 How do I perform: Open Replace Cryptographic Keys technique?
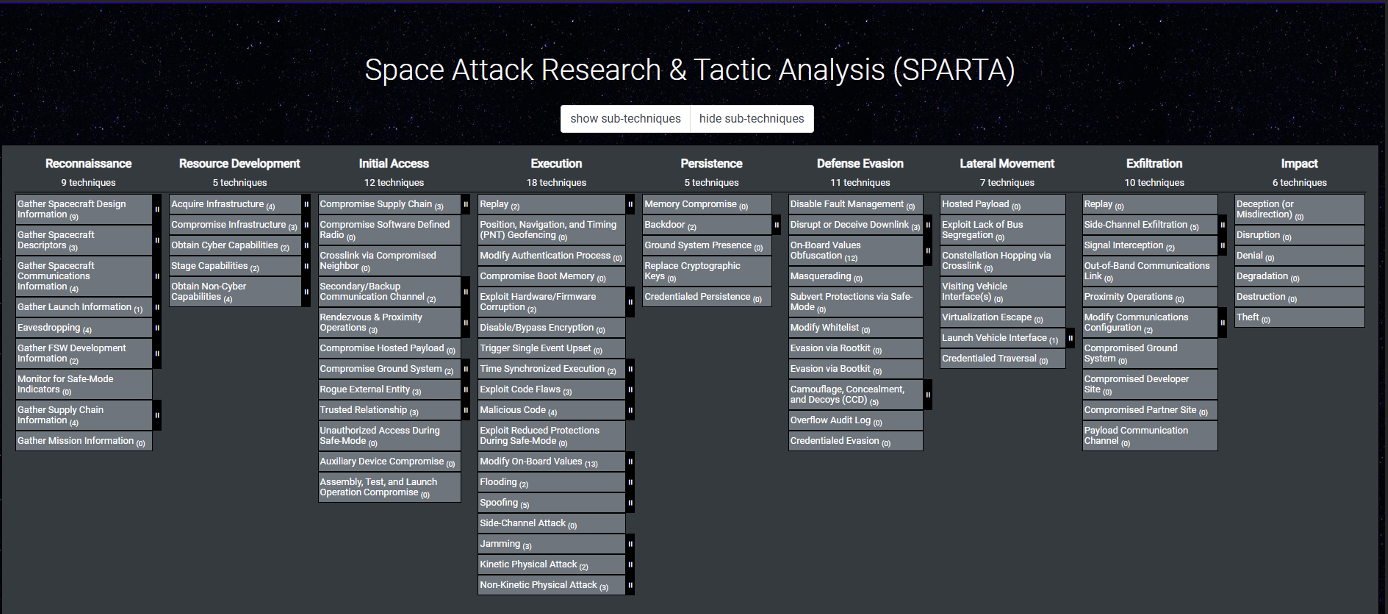[707, 271]
